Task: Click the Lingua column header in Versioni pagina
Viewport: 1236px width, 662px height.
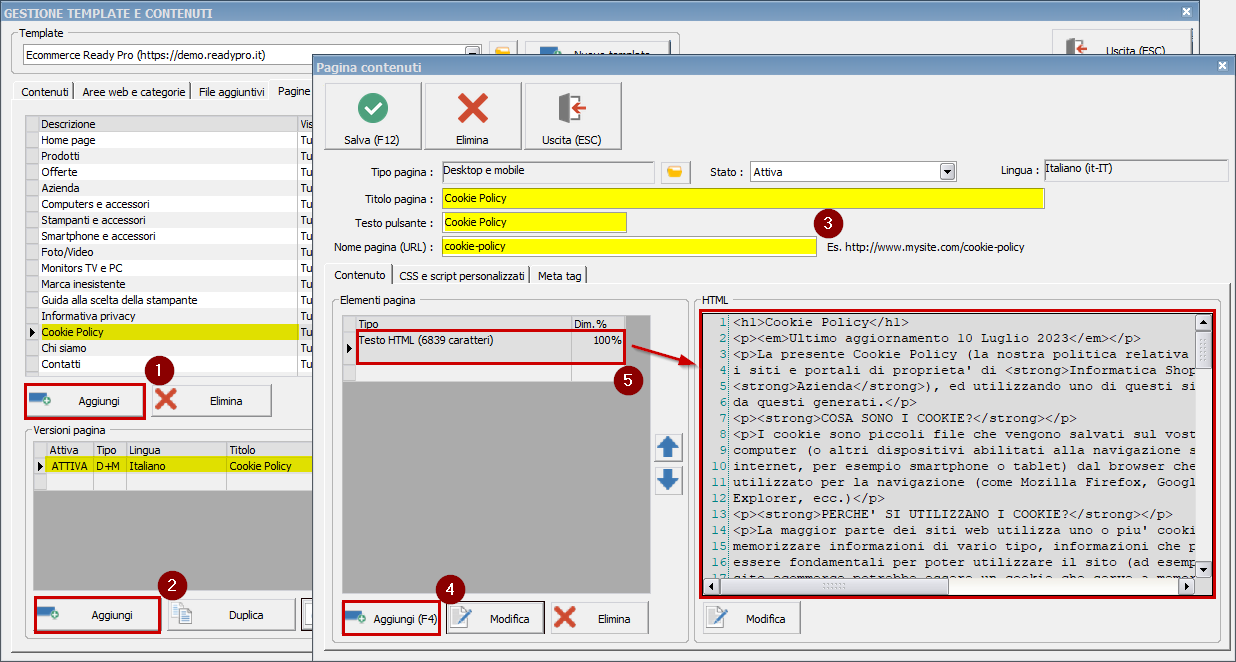Action: [x=176, y=450]
